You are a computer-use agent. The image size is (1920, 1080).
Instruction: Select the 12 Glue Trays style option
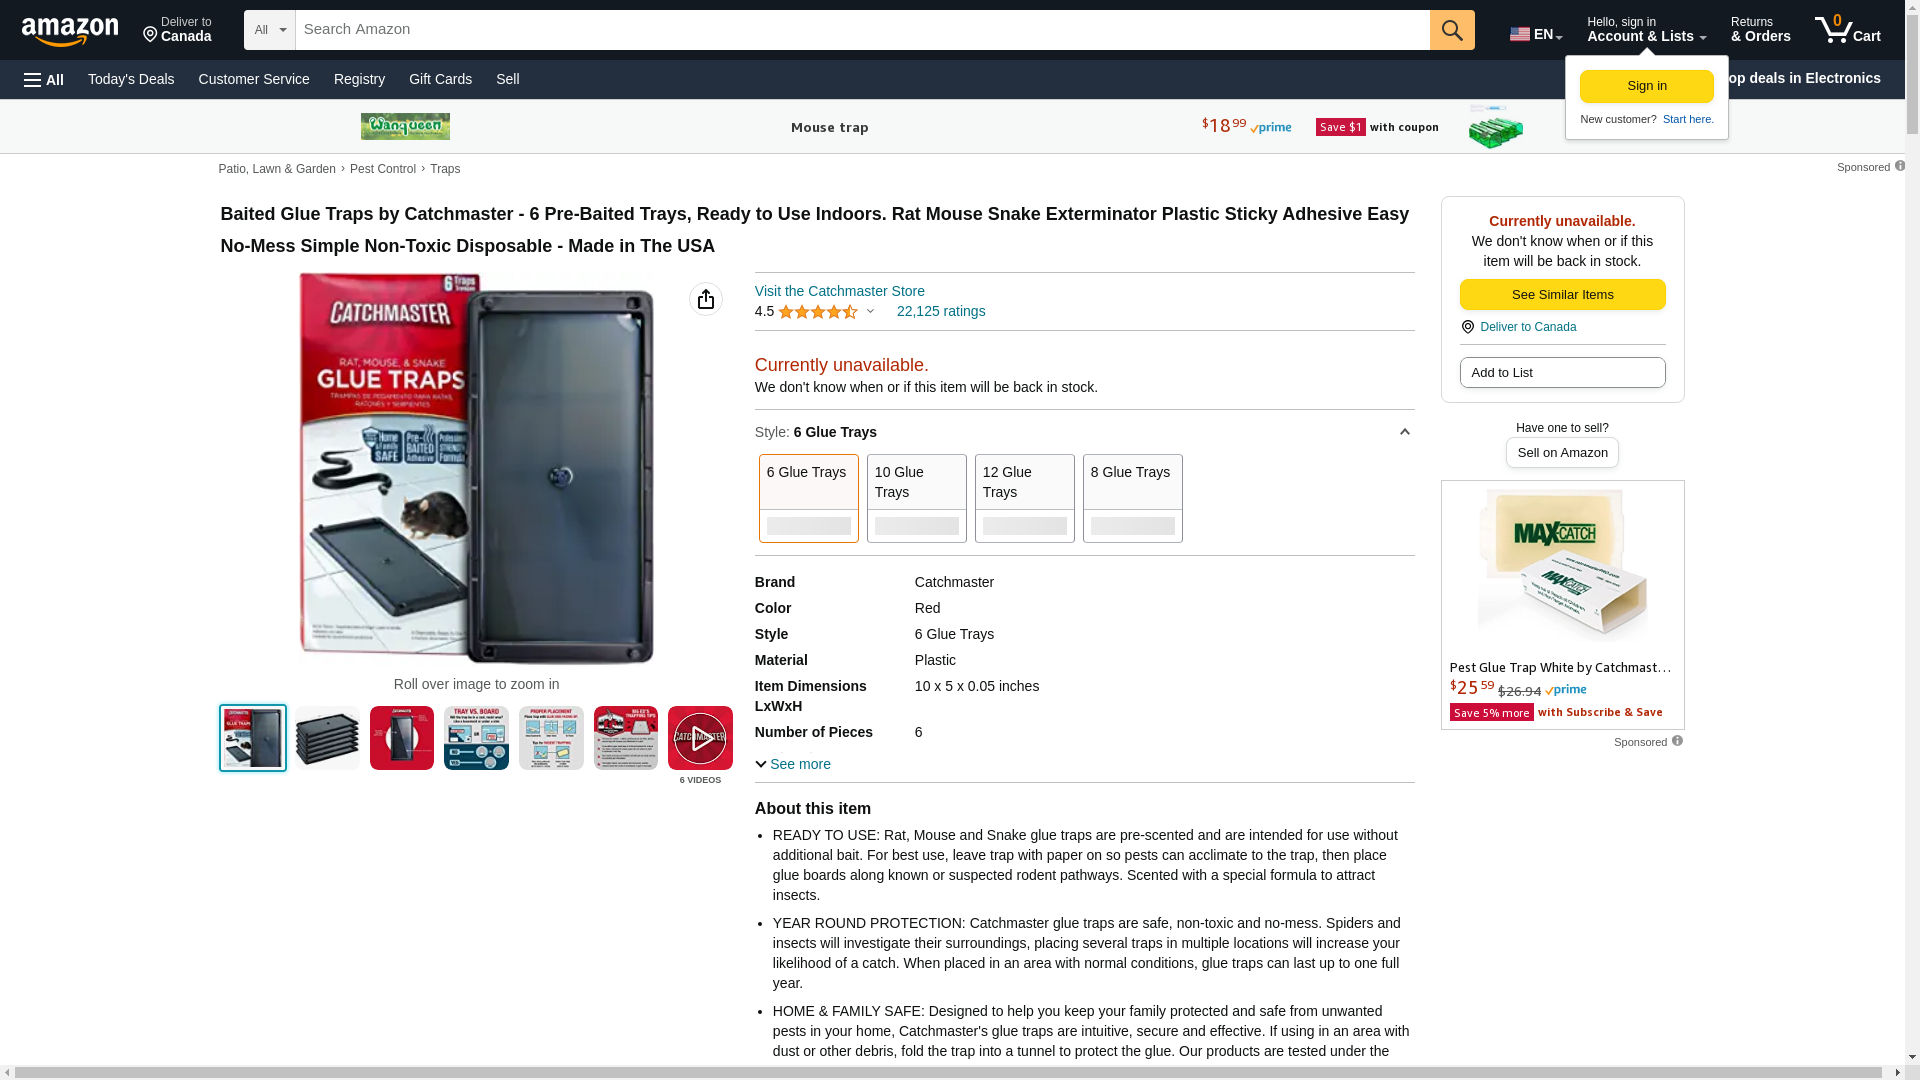pyautogui.click(x=1025, y=498)
